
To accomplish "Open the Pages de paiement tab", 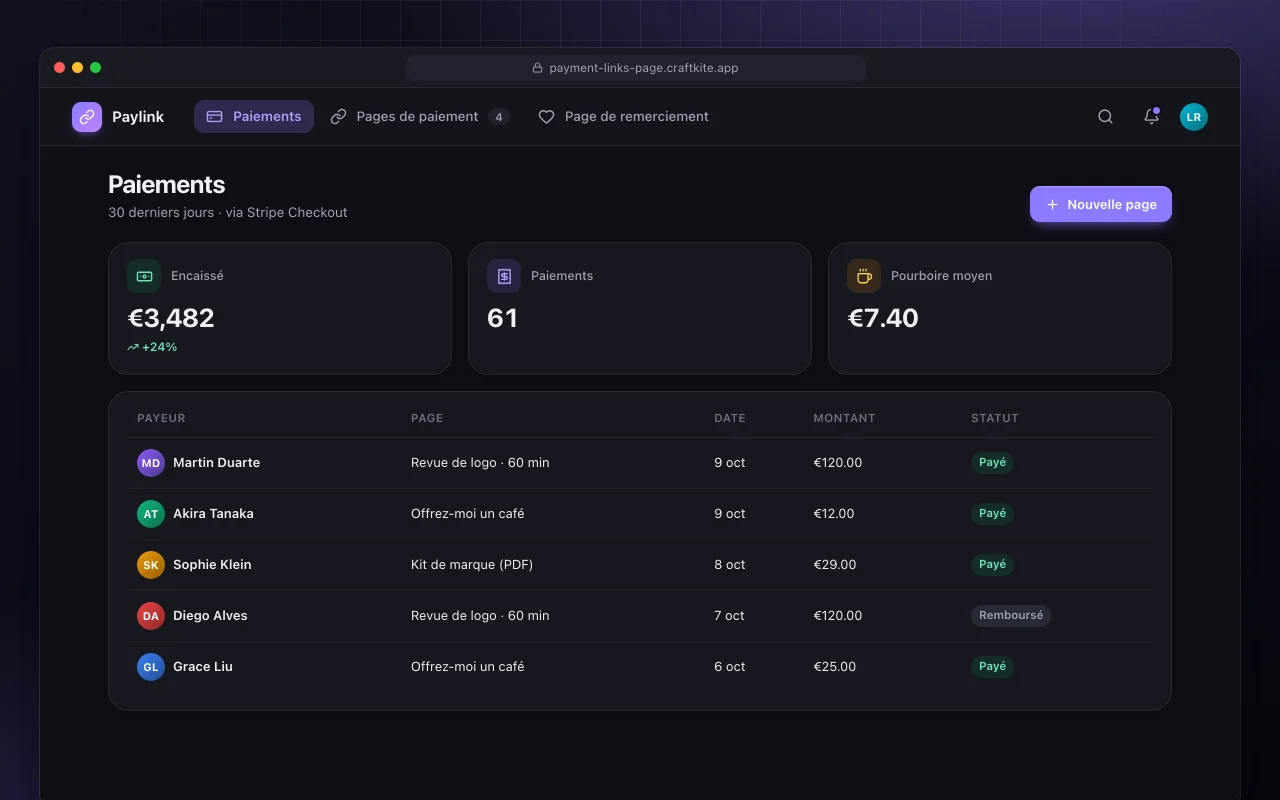I will click(x=420, y=117).
